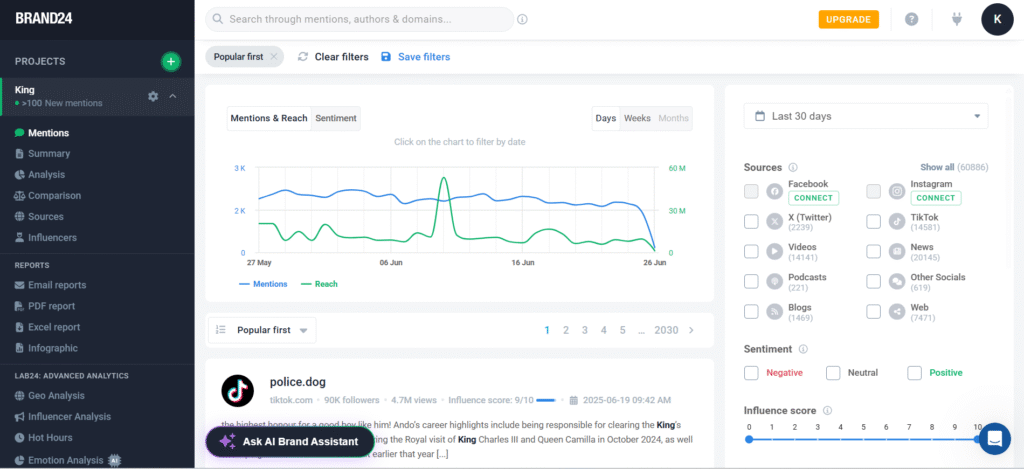Click the Web source icon

(x=897, y=312)
